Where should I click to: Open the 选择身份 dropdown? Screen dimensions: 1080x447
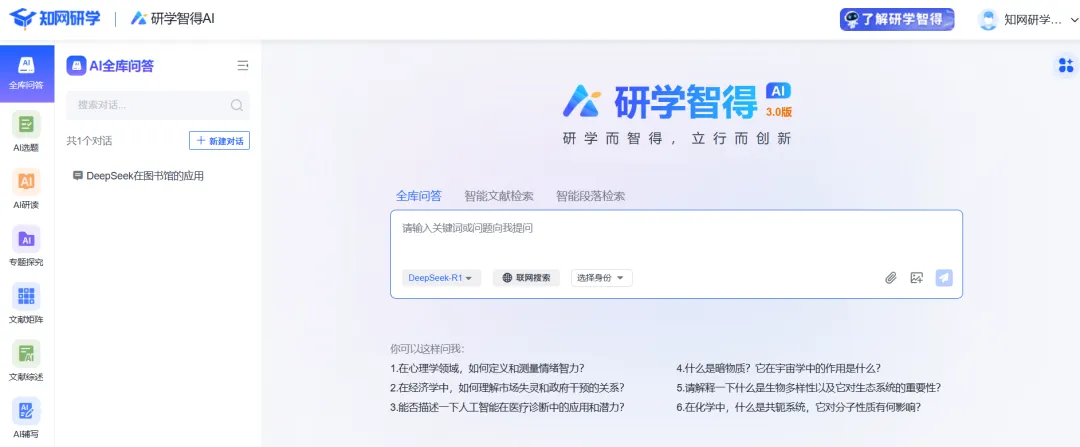(601, 278)
